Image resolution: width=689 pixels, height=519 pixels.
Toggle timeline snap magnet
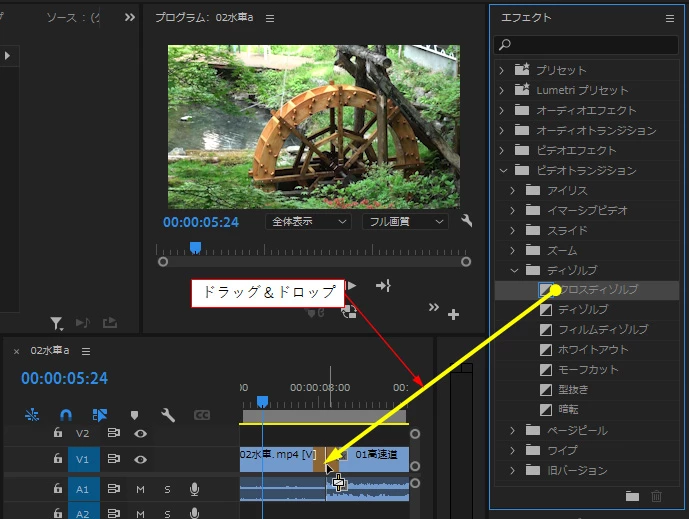(x=66, y=415)
